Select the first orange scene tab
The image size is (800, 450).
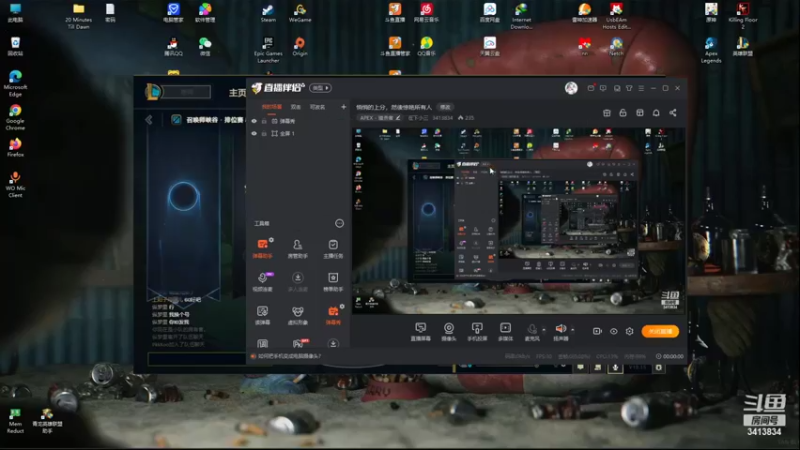pos(271,107)
